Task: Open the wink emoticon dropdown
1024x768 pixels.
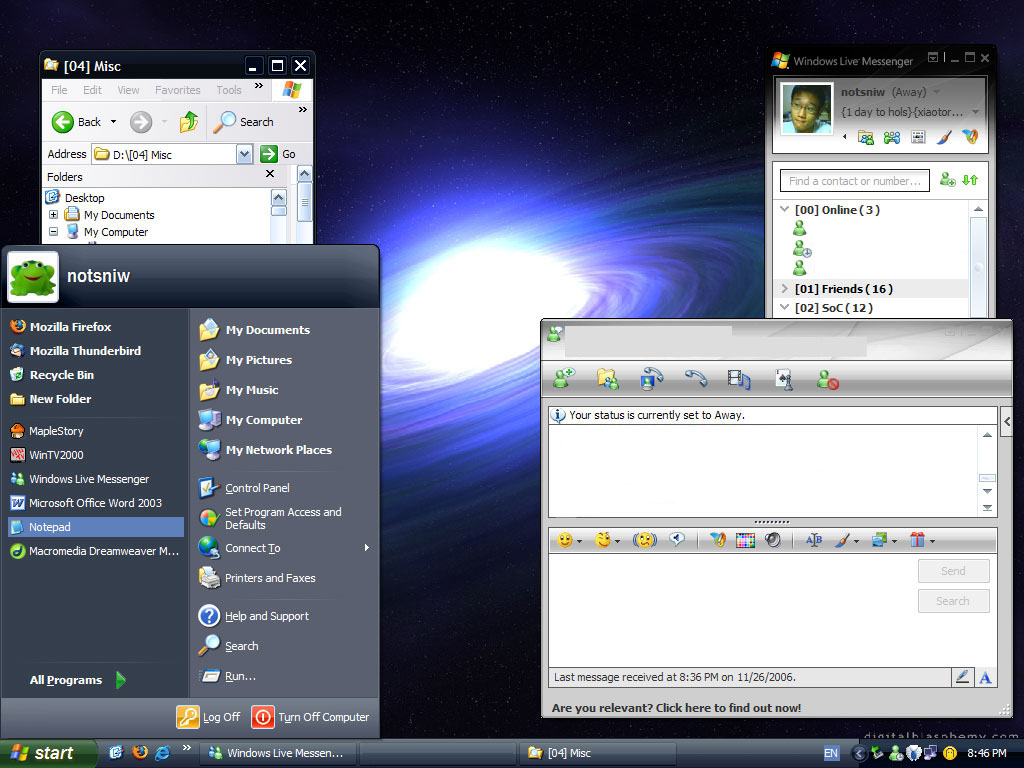Action: click(x=617, y=541)
